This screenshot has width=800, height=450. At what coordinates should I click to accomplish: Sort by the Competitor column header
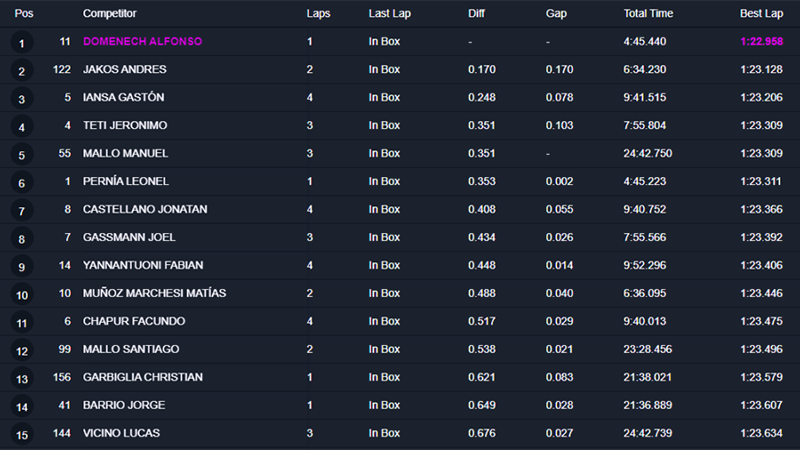coord(110,14)
